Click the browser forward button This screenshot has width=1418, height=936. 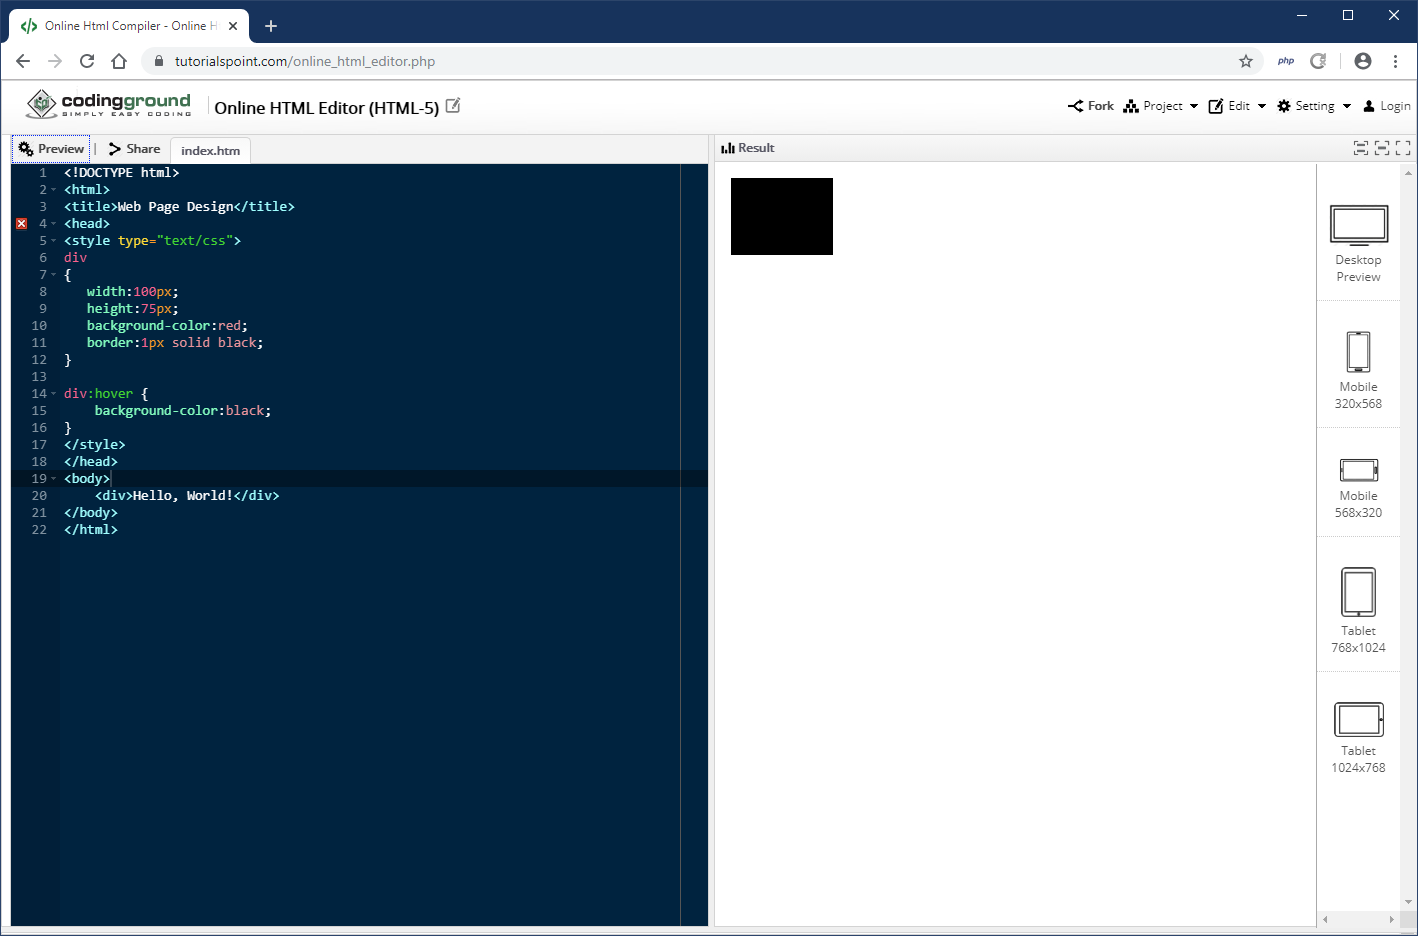55,61
